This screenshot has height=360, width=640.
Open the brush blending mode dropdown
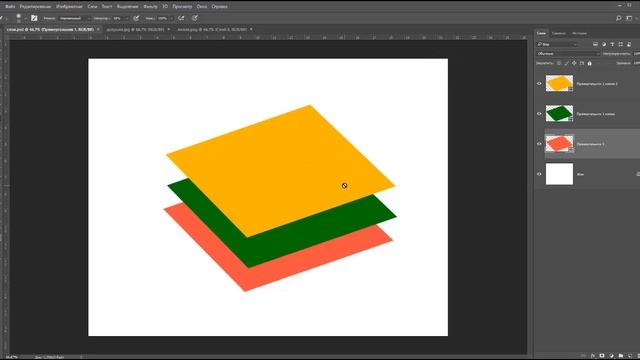74,18
